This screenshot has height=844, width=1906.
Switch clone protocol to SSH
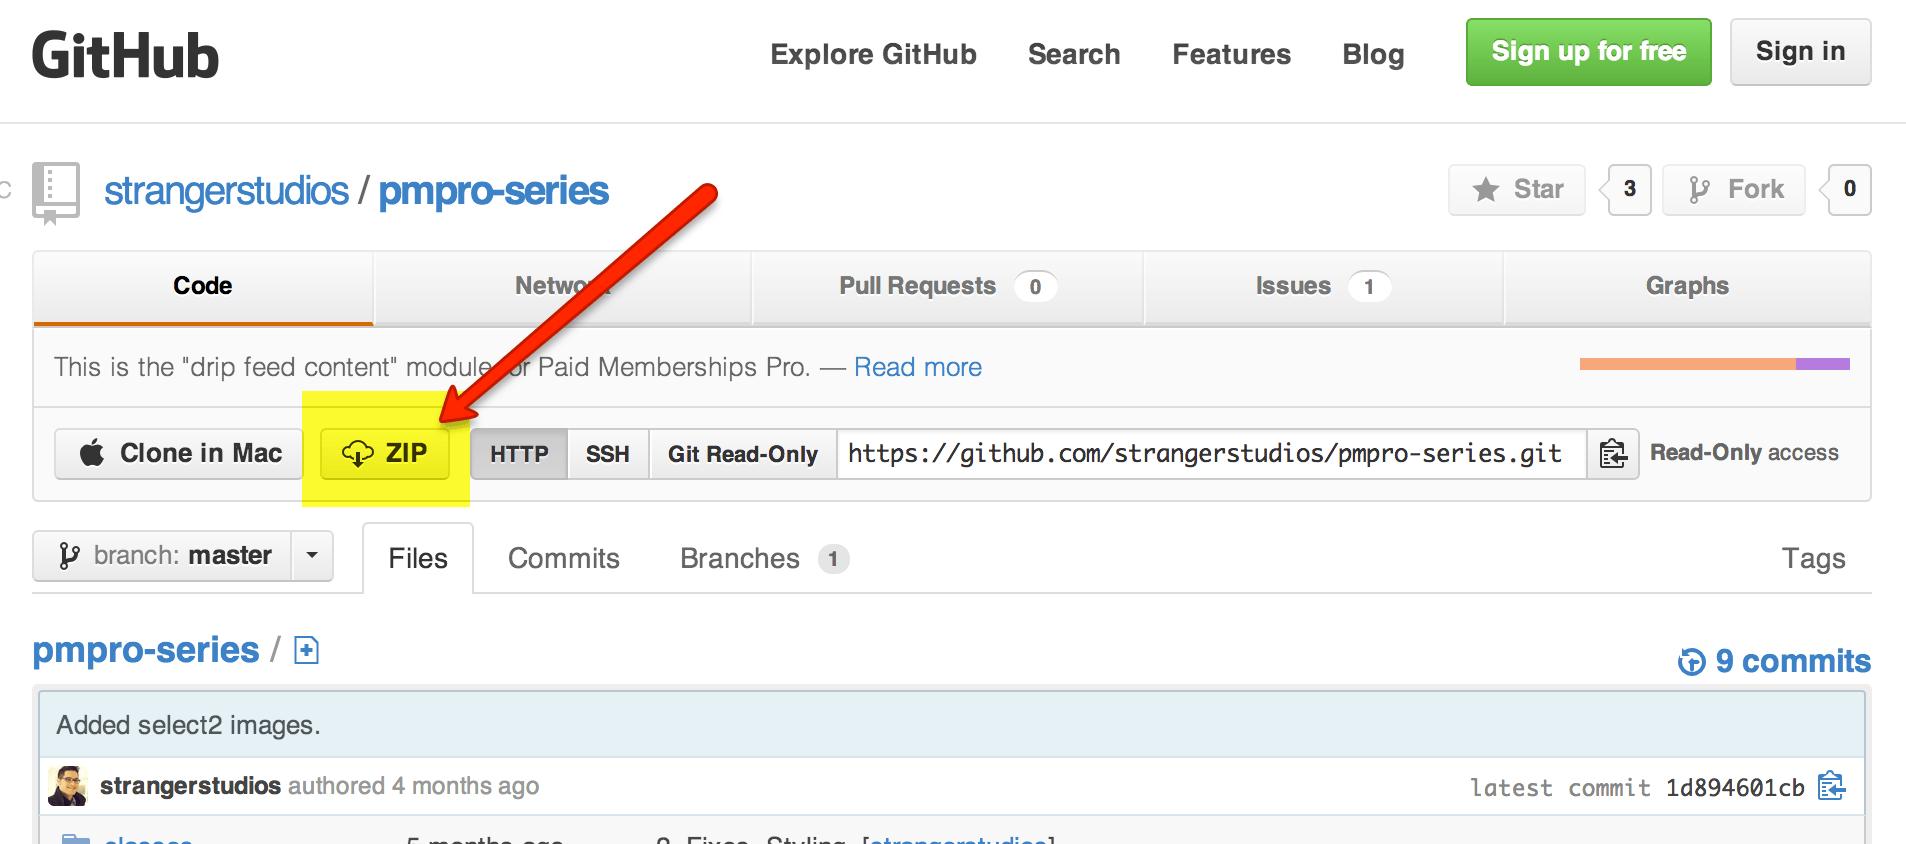click(607, 454)
